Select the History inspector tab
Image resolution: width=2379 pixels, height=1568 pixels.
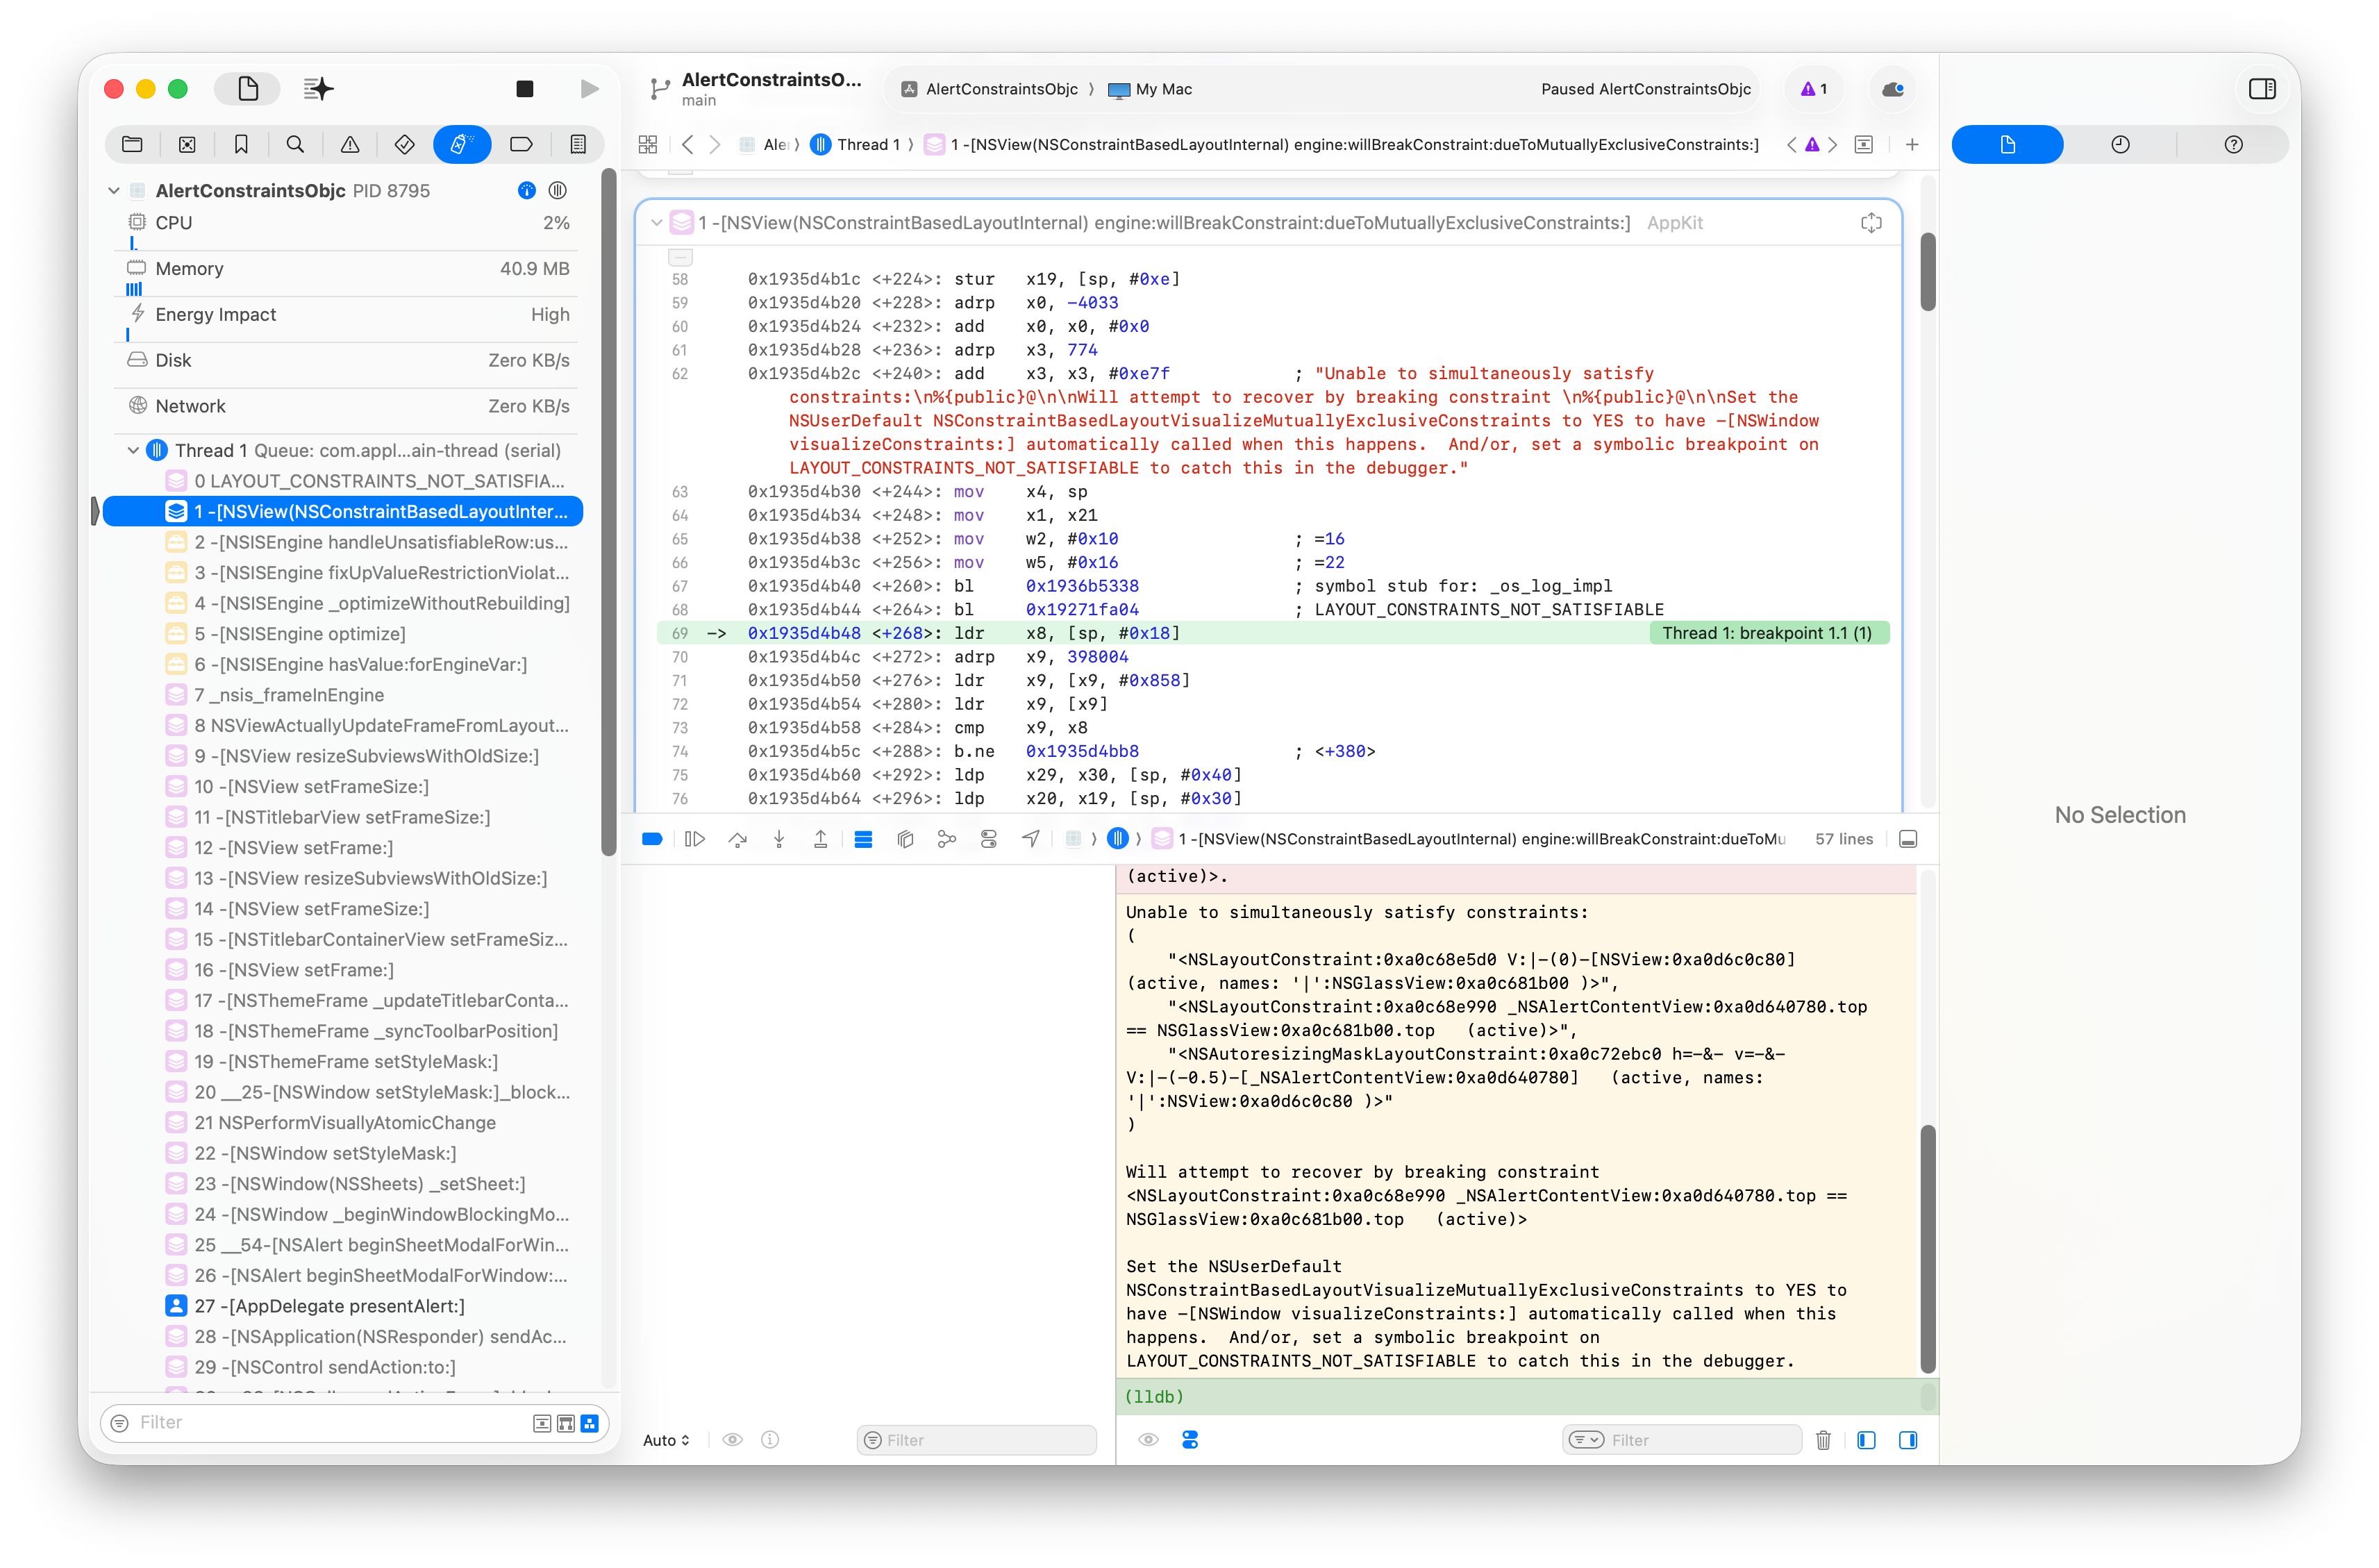[2120, 144]
